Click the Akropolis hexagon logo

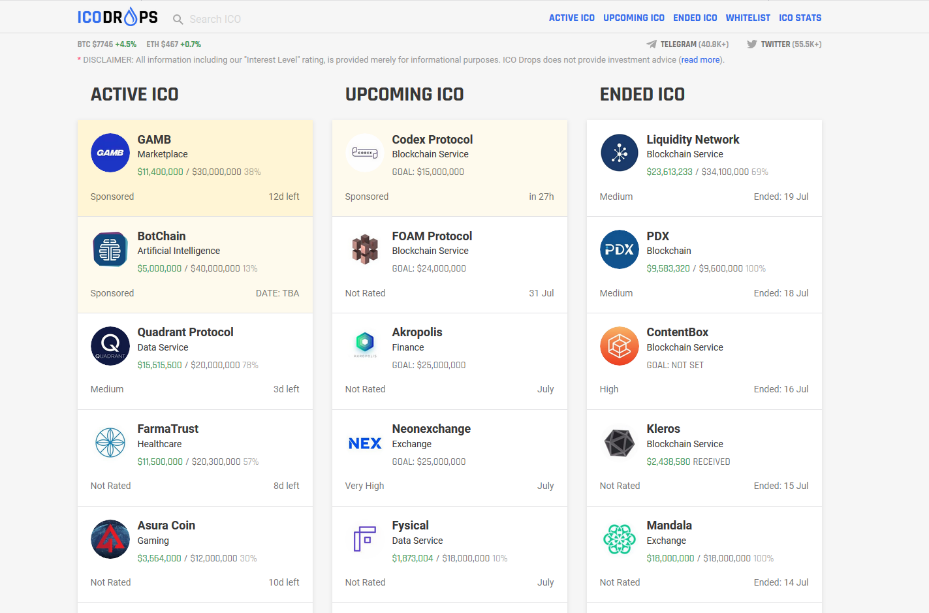click(x=365, y=344)
